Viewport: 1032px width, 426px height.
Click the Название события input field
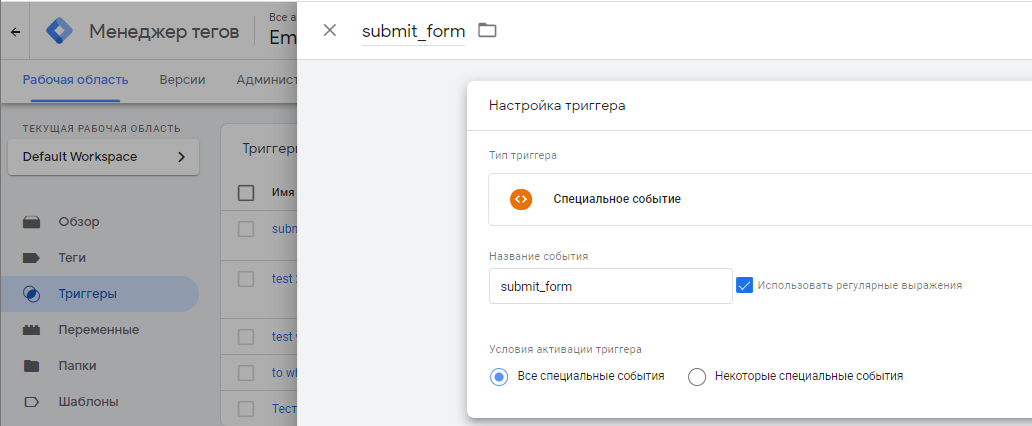610,286
